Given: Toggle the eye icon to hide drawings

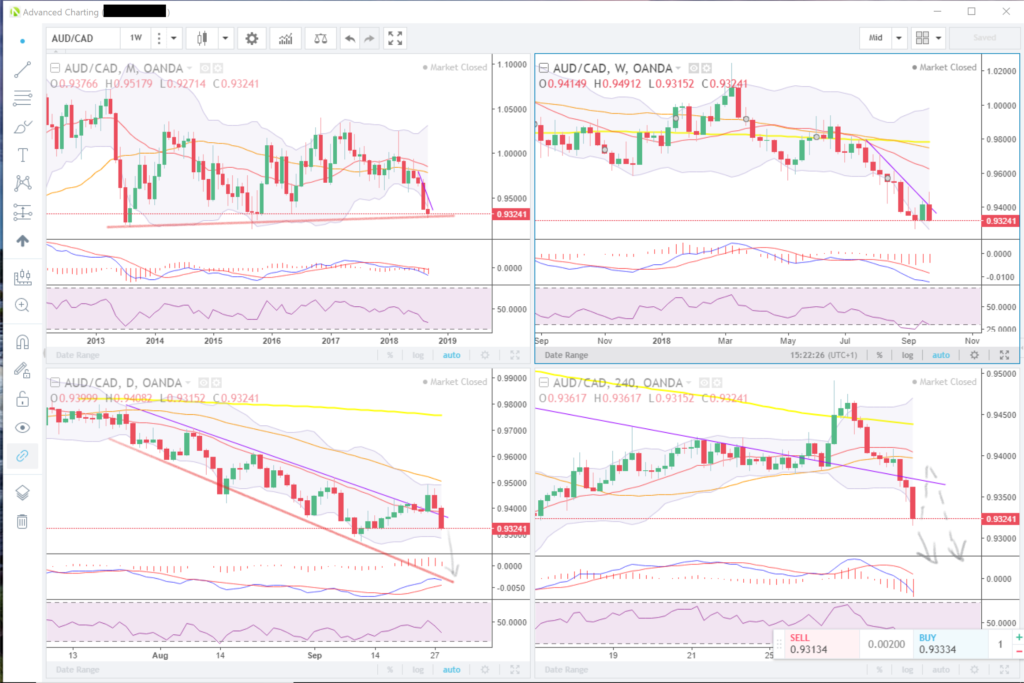Looking at the screenshot, I should [22, 427].
